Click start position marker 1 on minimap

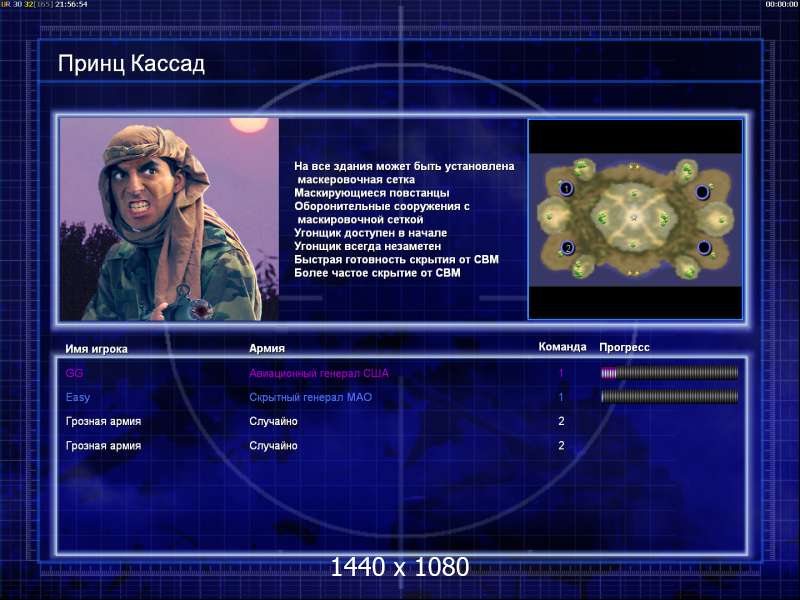coord(566,188)
